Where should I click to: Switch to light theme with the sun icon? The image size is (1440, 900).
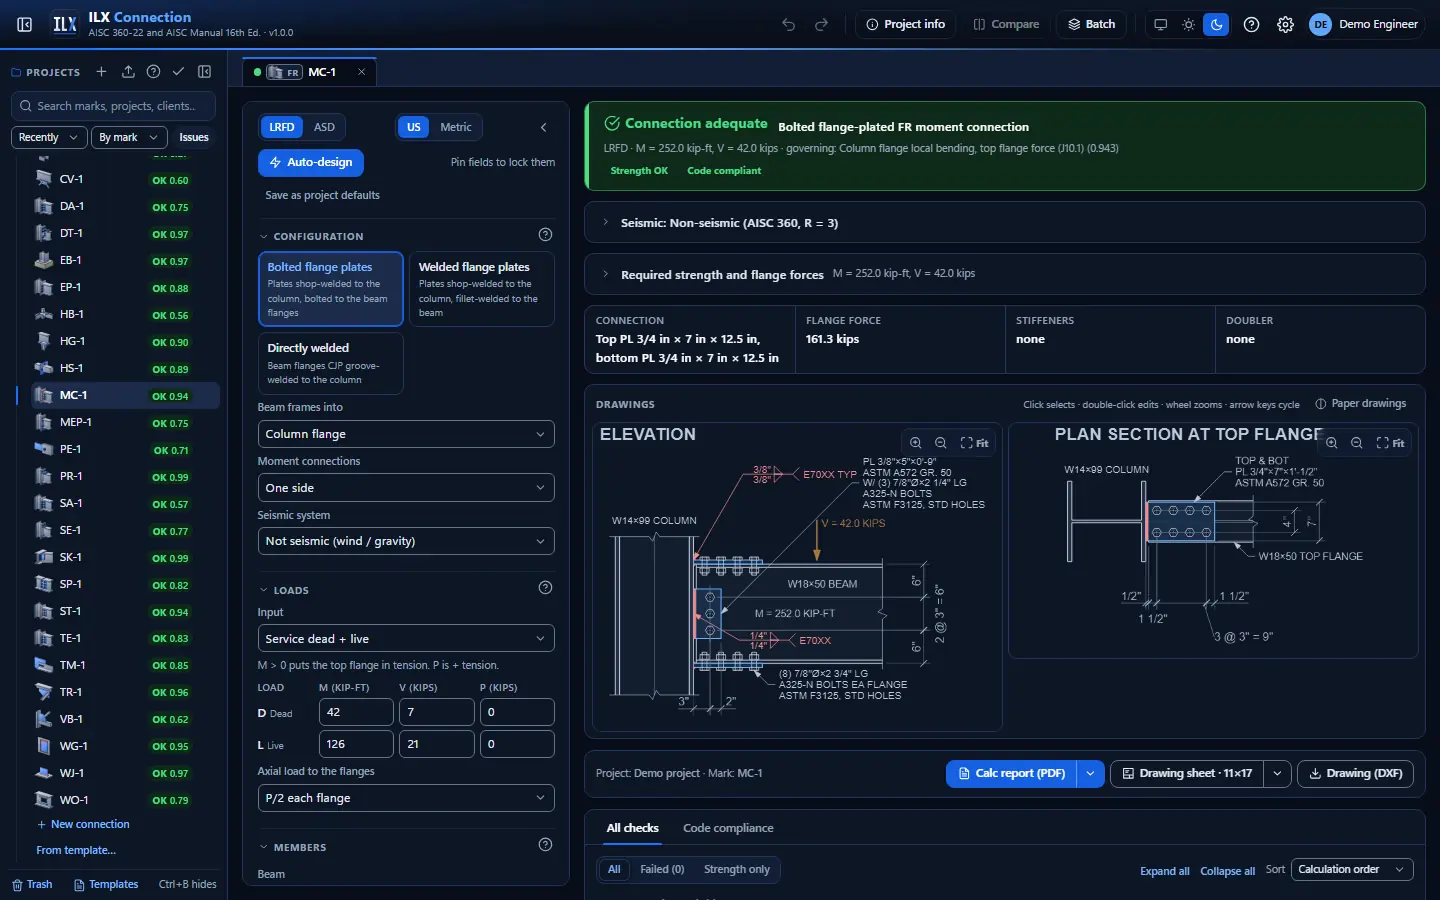pos(1189,24)
